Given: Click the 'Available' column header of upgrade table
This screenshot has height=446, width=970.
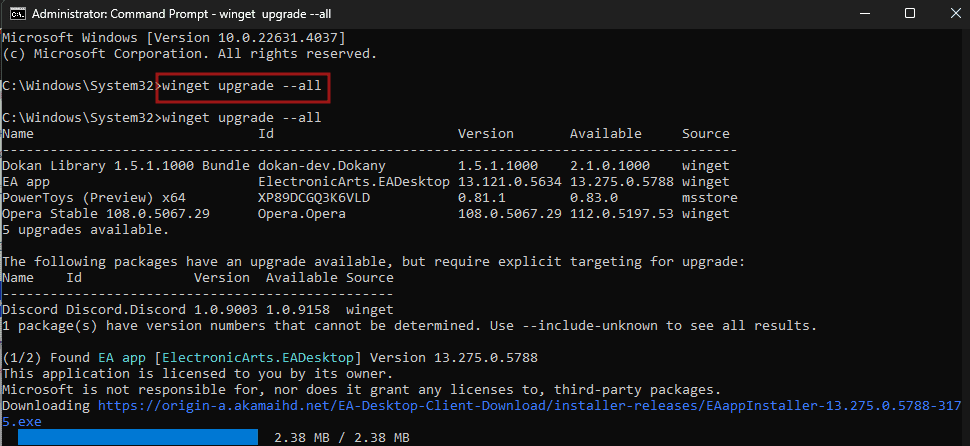Looking at the screenshot, I should pyautogui.click(x=606, y=134).
